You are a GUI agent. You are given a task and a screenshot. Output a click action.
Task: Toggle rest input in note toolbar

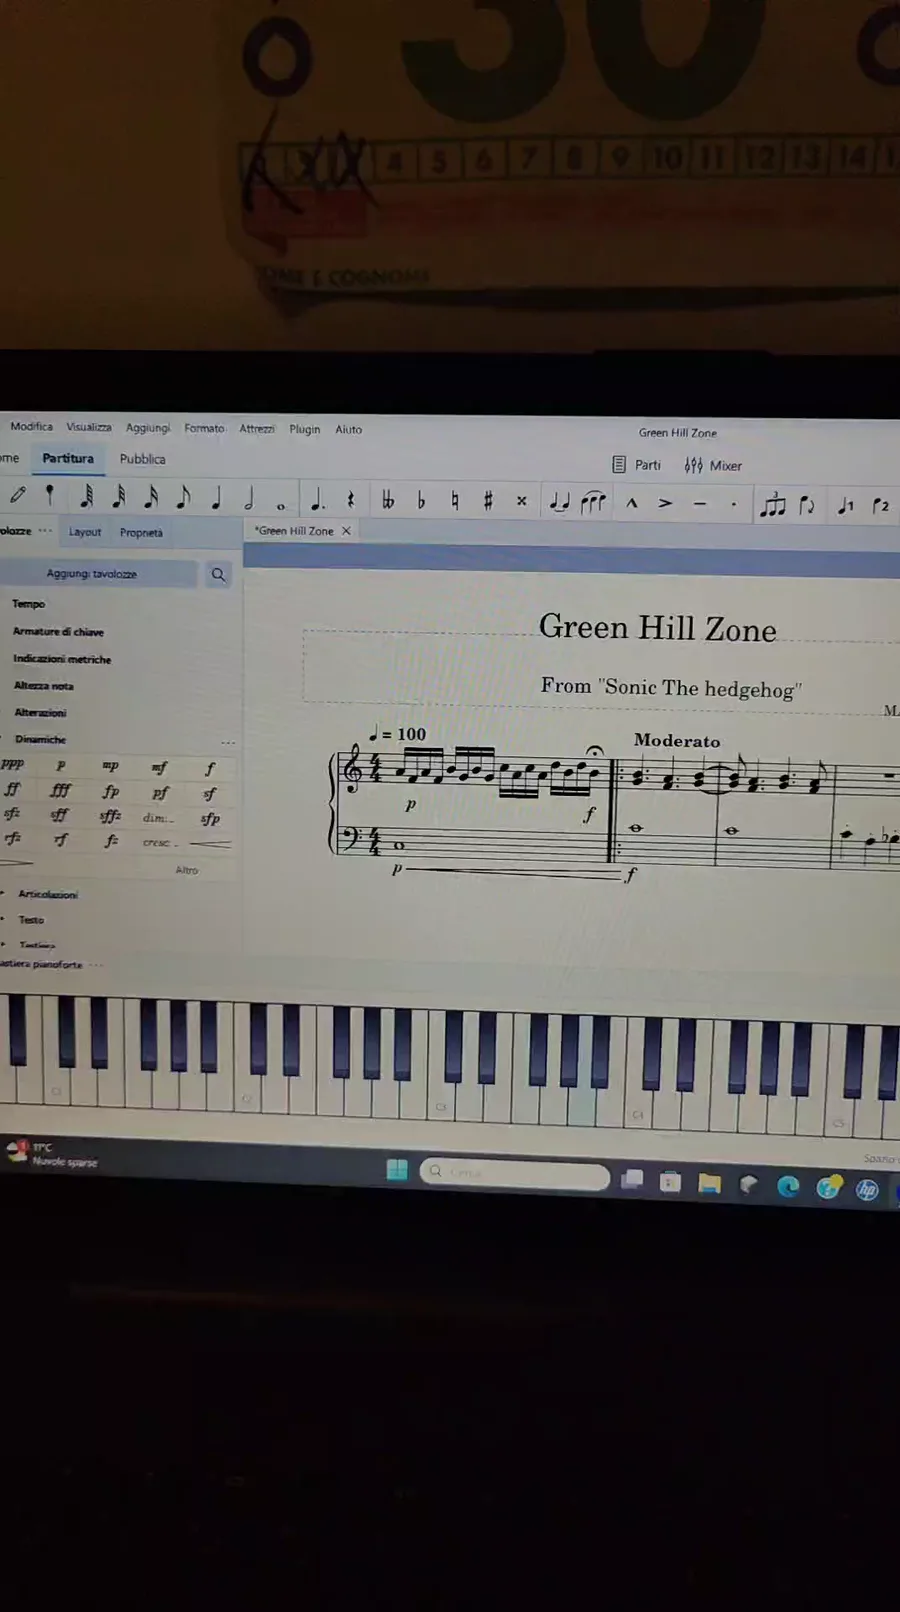click(x=350, y=500)
